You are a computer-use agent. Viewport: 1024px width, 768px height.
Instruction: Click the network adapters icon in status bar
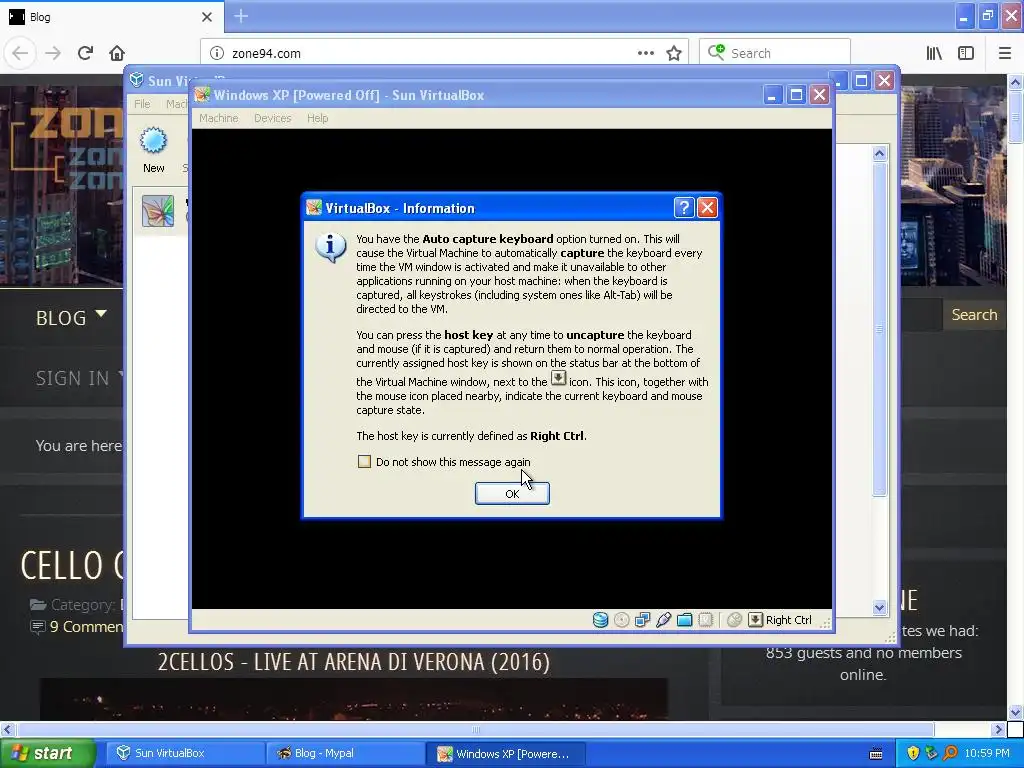pyautogui.click(x=643, y=620)
